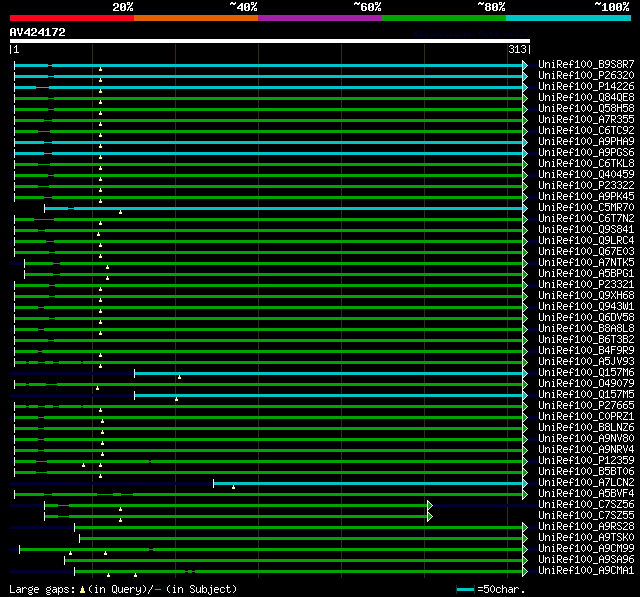Select the UniRef100_A9NRV4 label
The height and width of the screenshot is (597, 640).
point(586,450)
